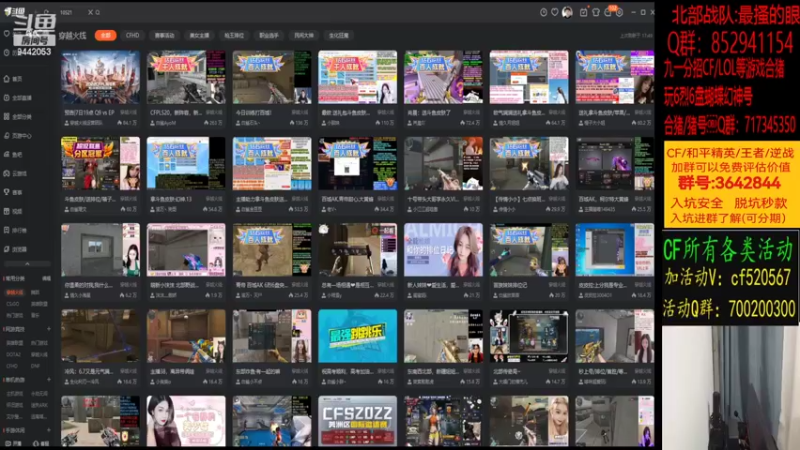The height and width of the screenshot is (450, 800).
Task: Open 视频 videos in the sidebar
Action: click(14, 211)
